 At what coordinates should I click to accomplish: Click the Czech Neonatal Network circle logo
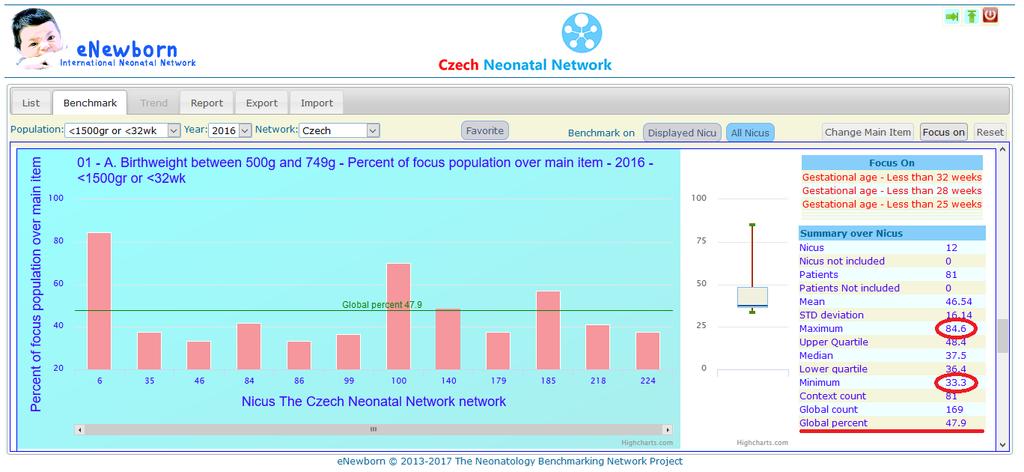[581, 33]
